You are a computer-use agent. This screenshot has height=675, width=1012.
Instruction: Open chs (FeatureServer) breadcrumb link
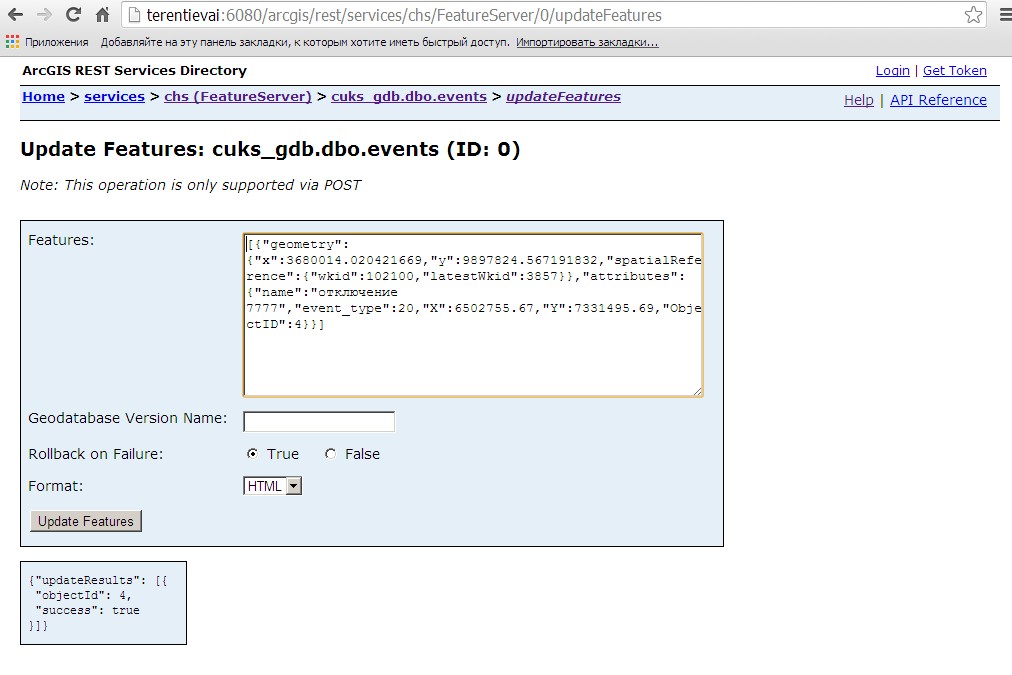tap(238, 97)
